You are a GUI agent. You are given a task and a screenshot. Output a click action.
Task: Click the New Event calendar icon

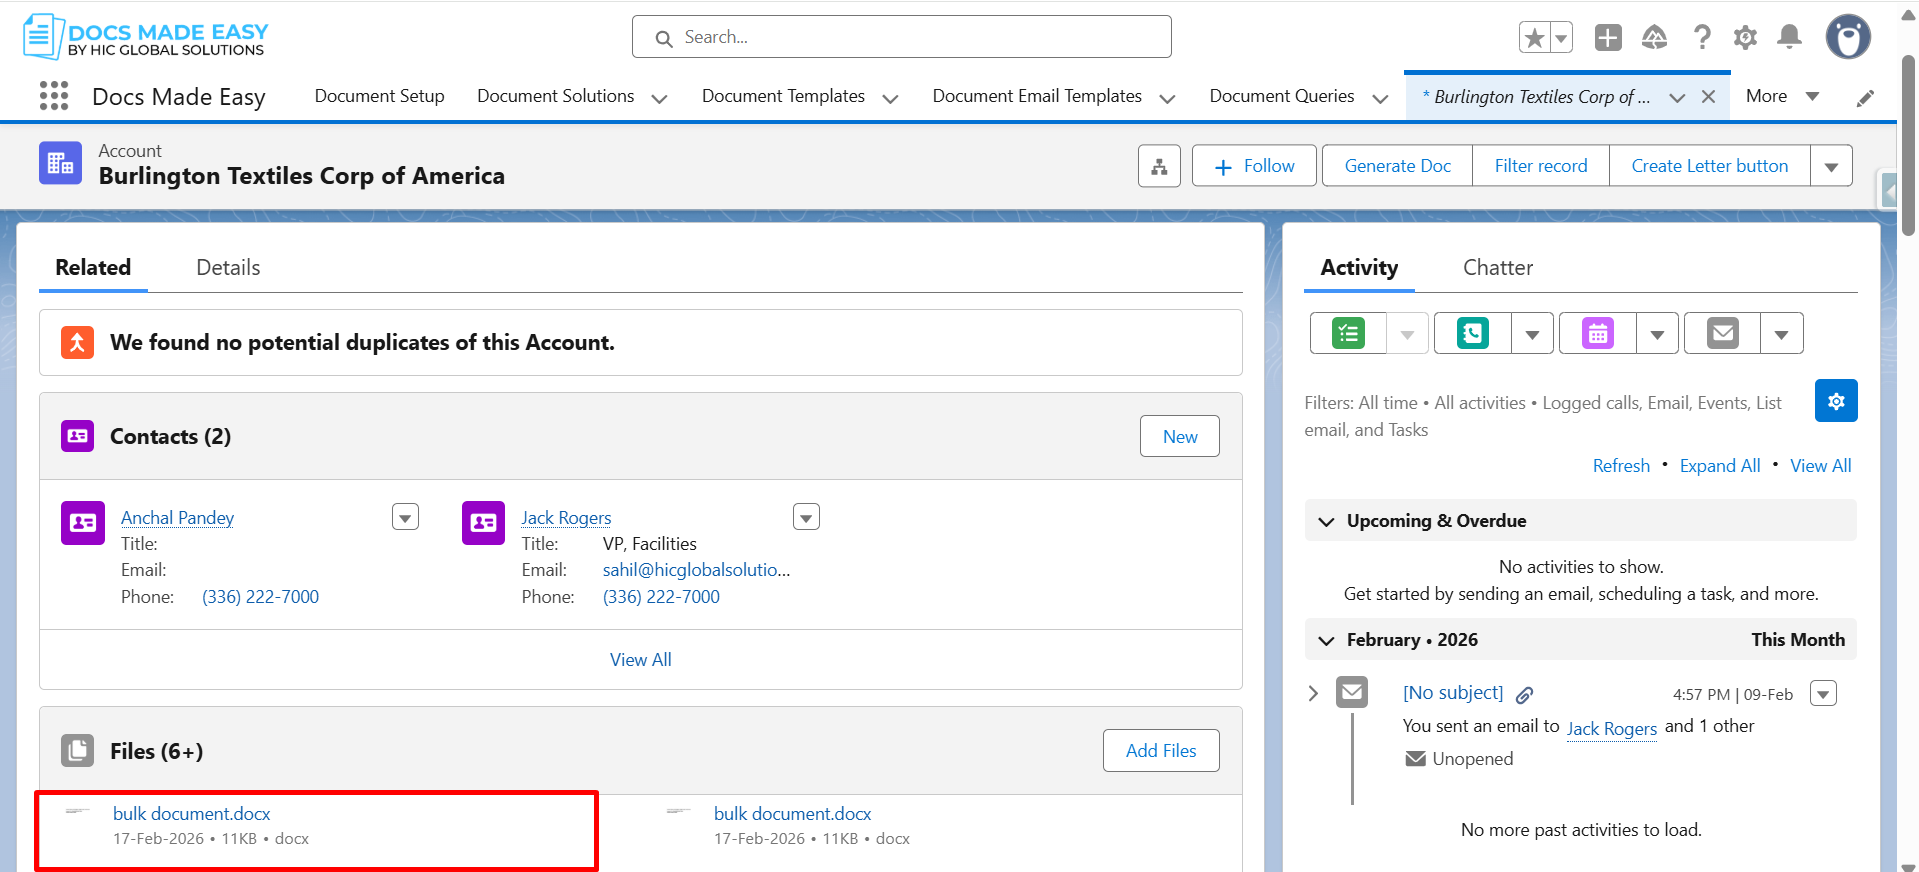pos(1598,333)
